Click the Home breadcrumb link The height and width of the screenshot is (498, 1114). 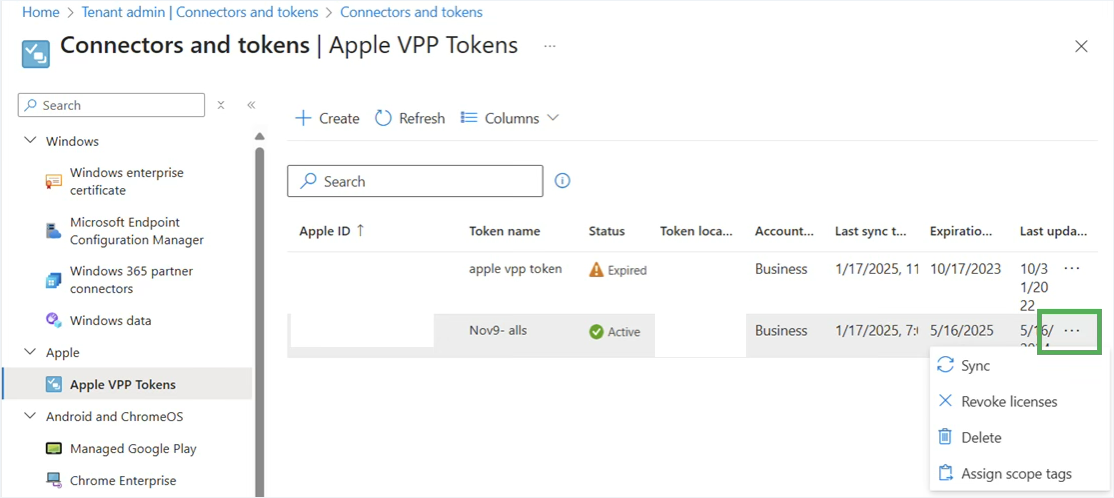[41, 12]
